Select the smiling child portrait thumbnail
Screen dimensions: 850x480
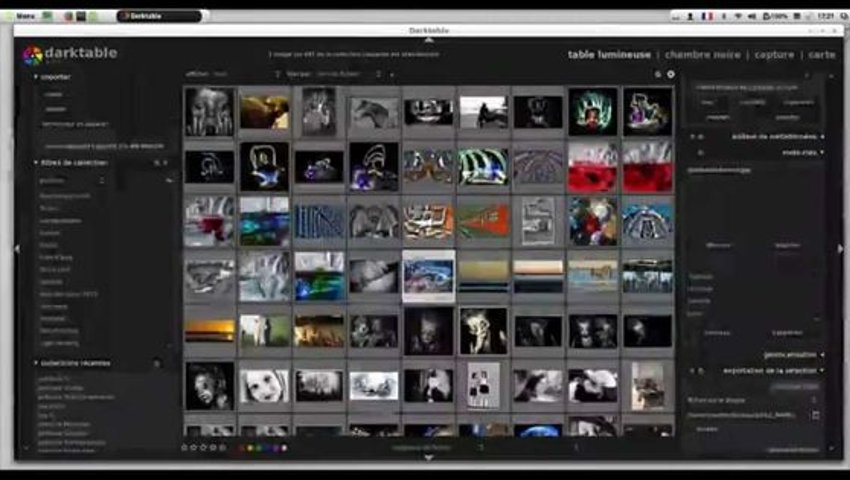coord(265,386)
